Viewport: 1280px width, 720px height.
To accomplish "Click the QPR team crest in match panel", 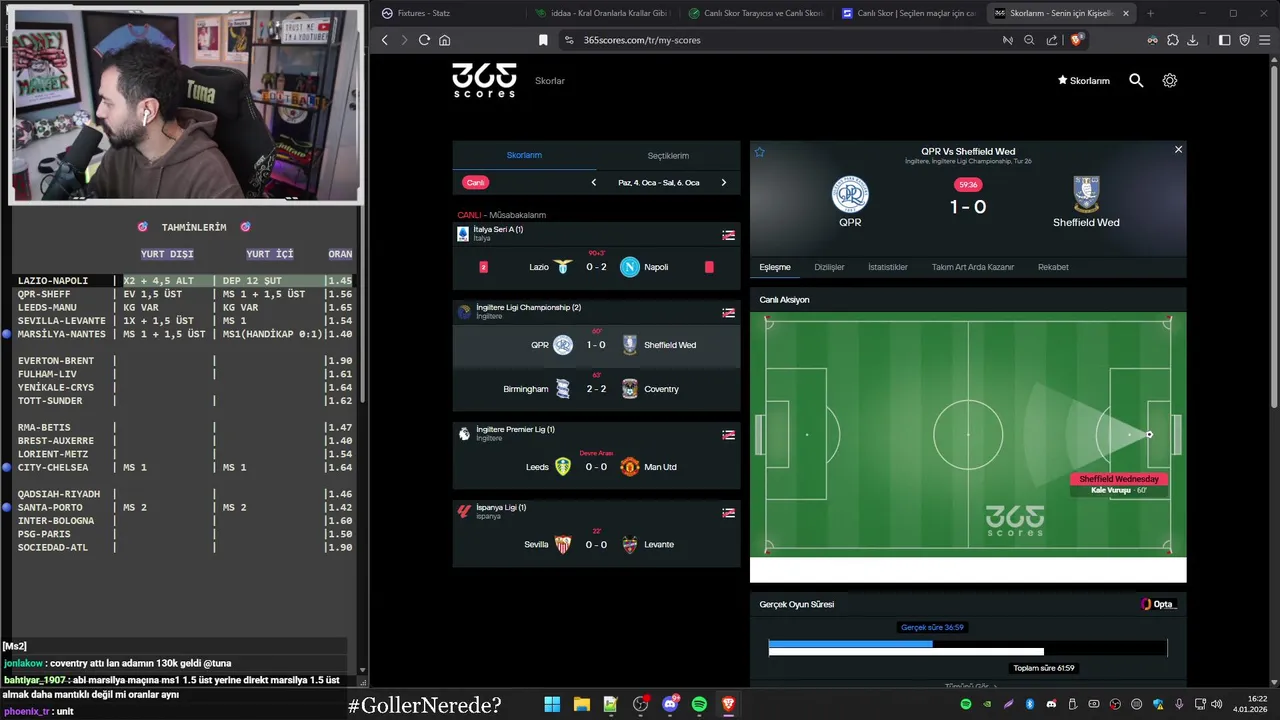I will click(x=850, y=194).
